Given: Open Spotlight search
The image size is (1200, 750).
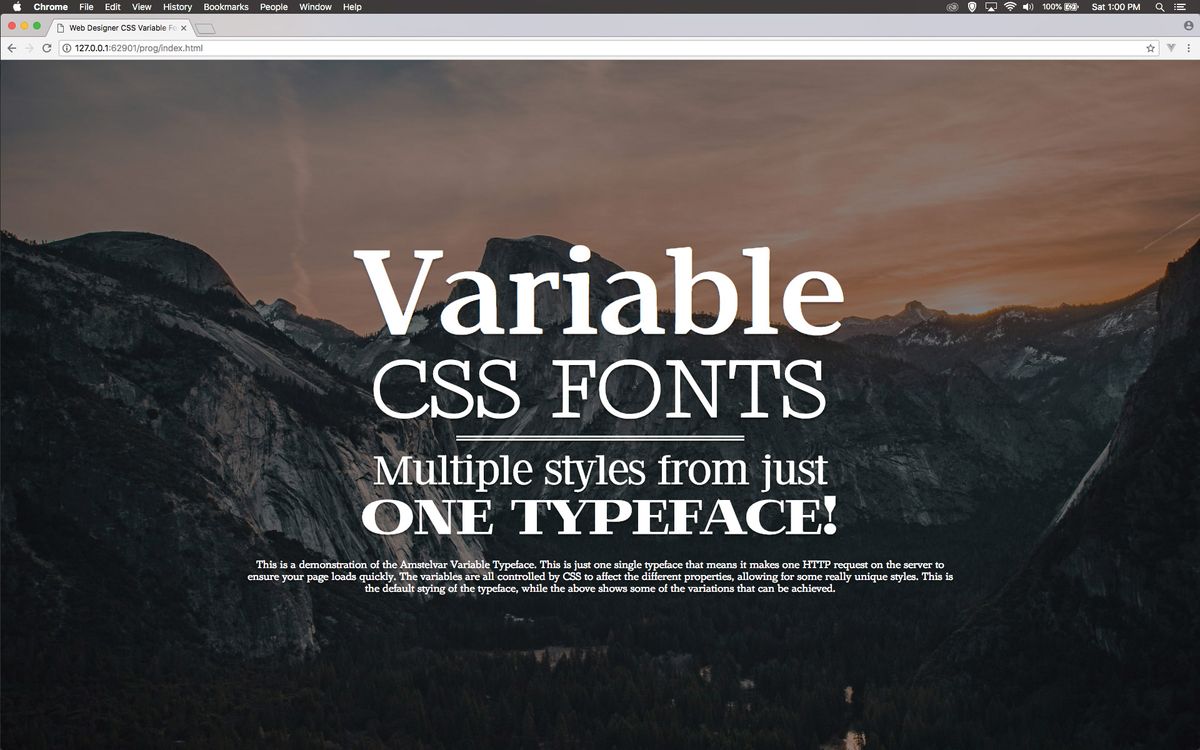Looking at the screenshot, I should coord(1159,7).
